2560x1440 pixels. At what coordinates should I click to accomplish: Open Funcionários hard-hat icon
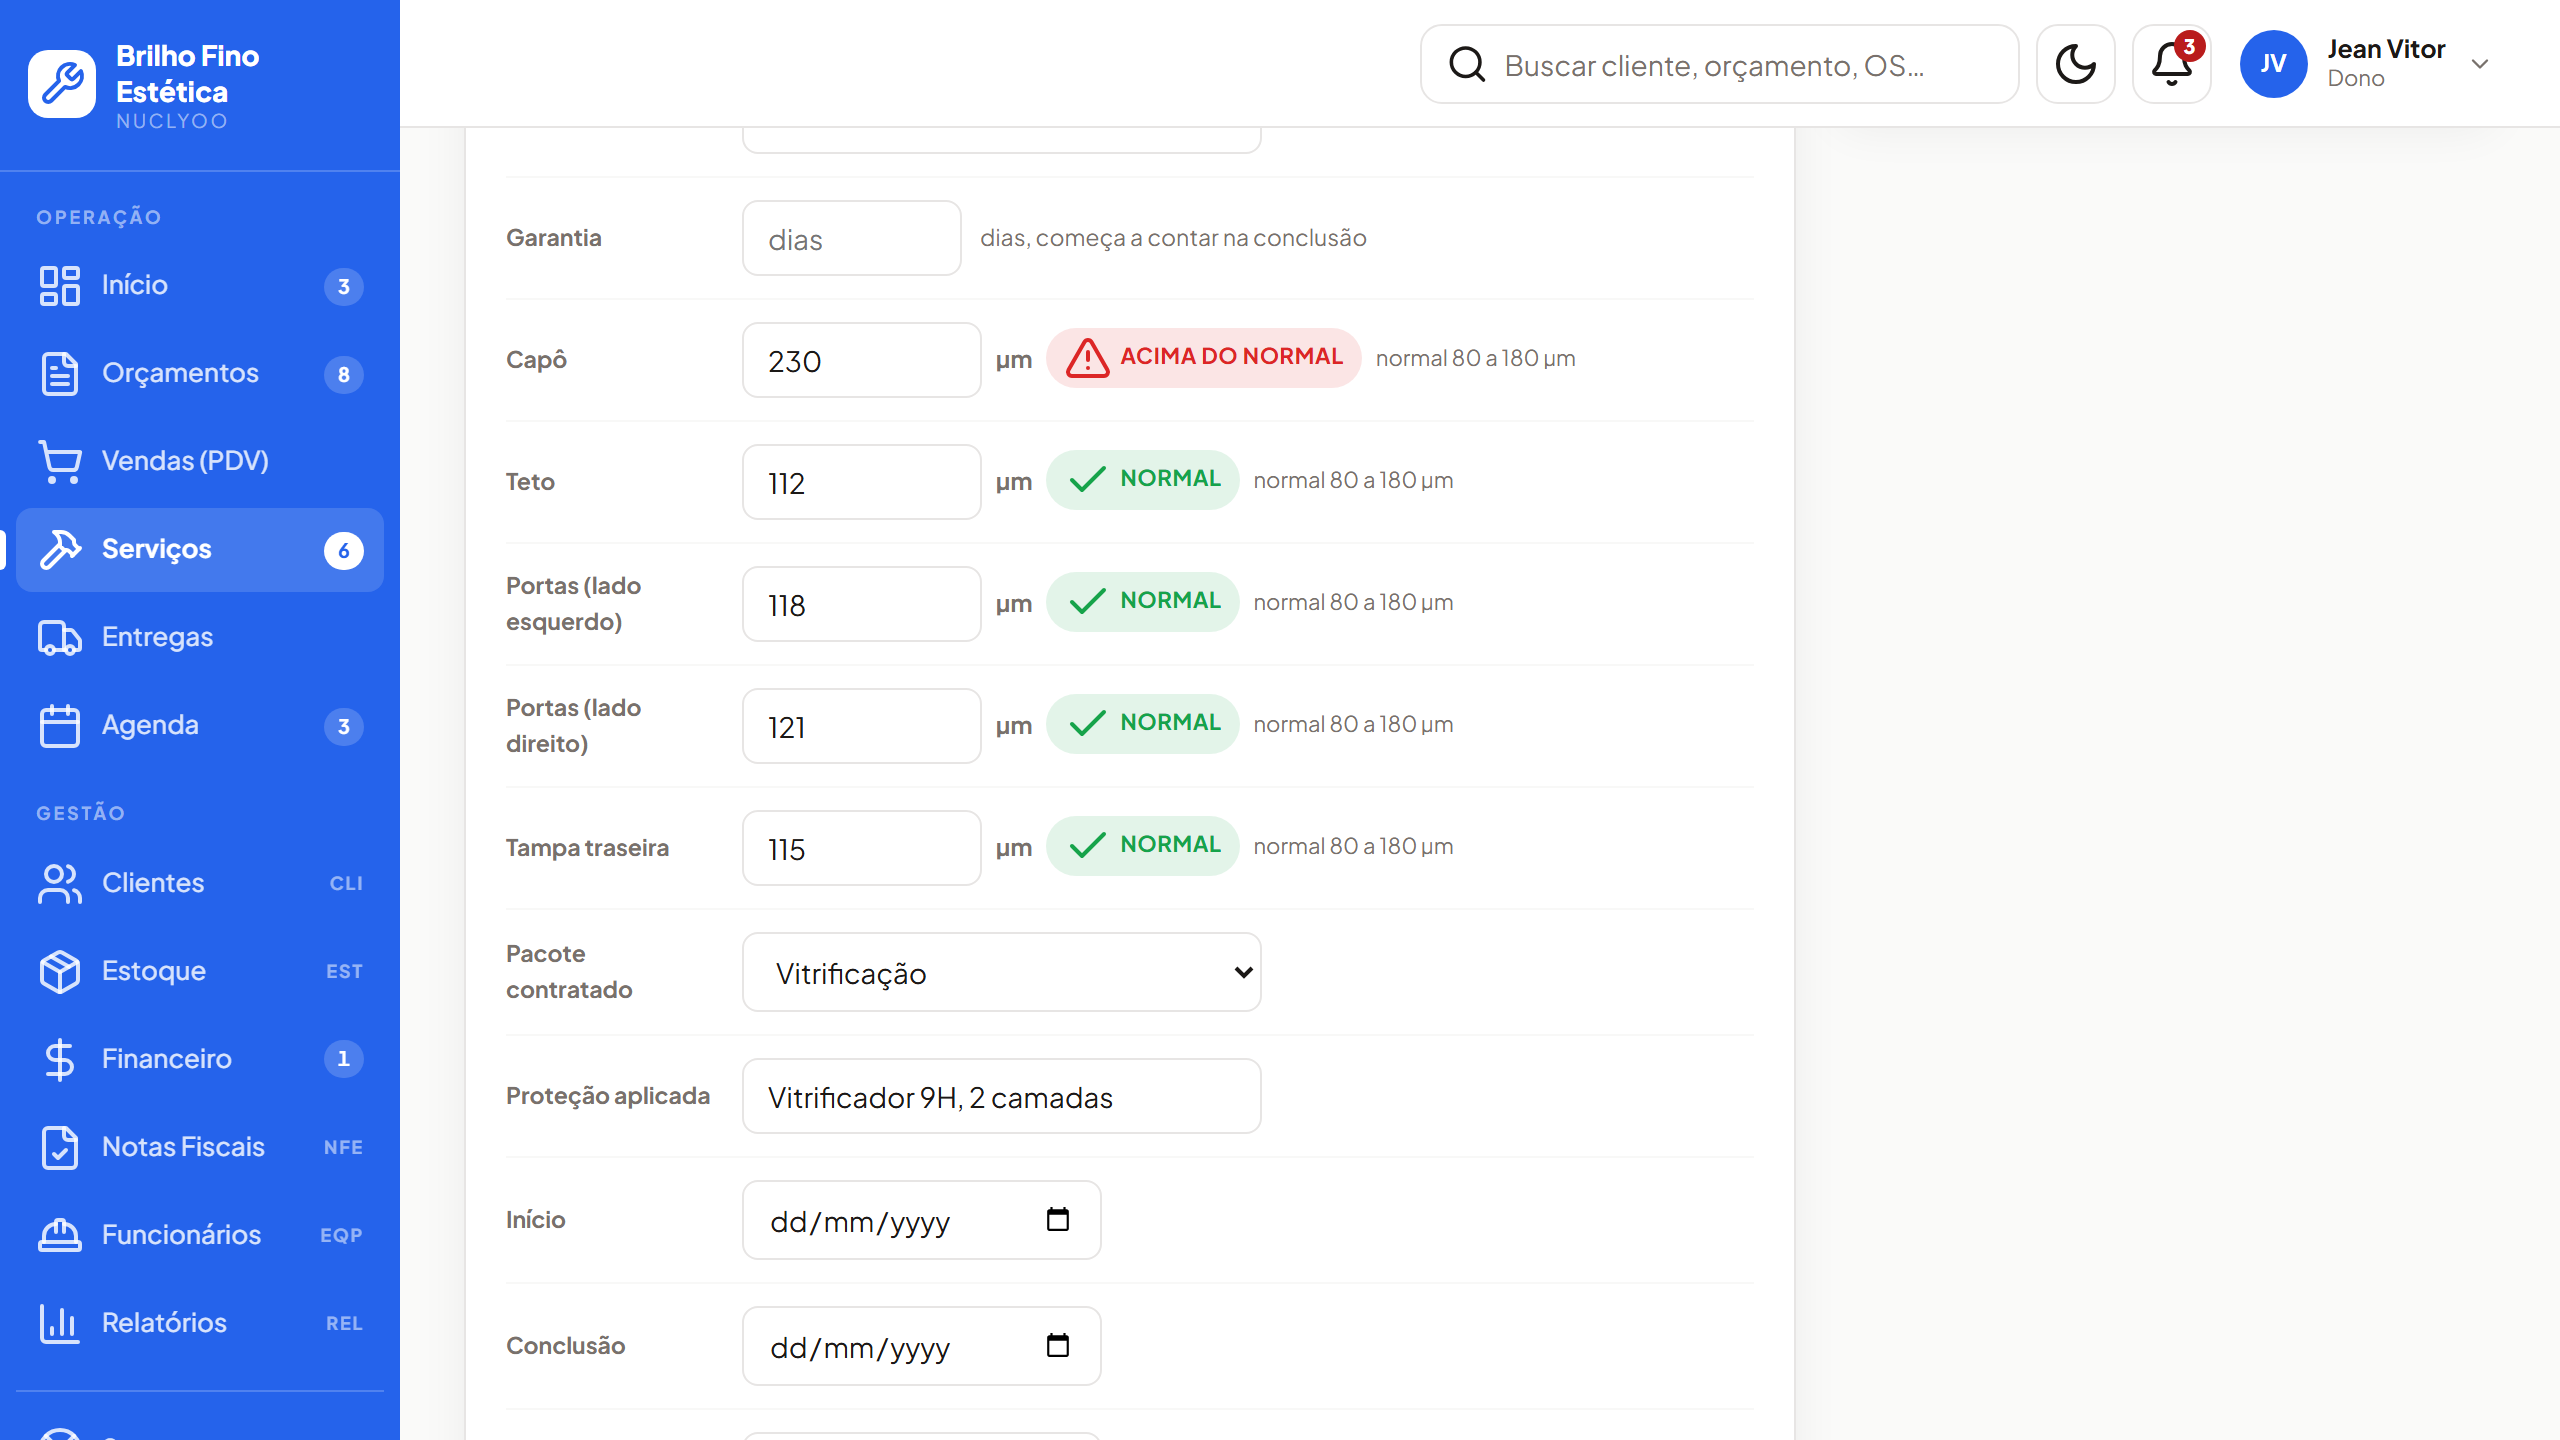click(x=60, y=1236)
